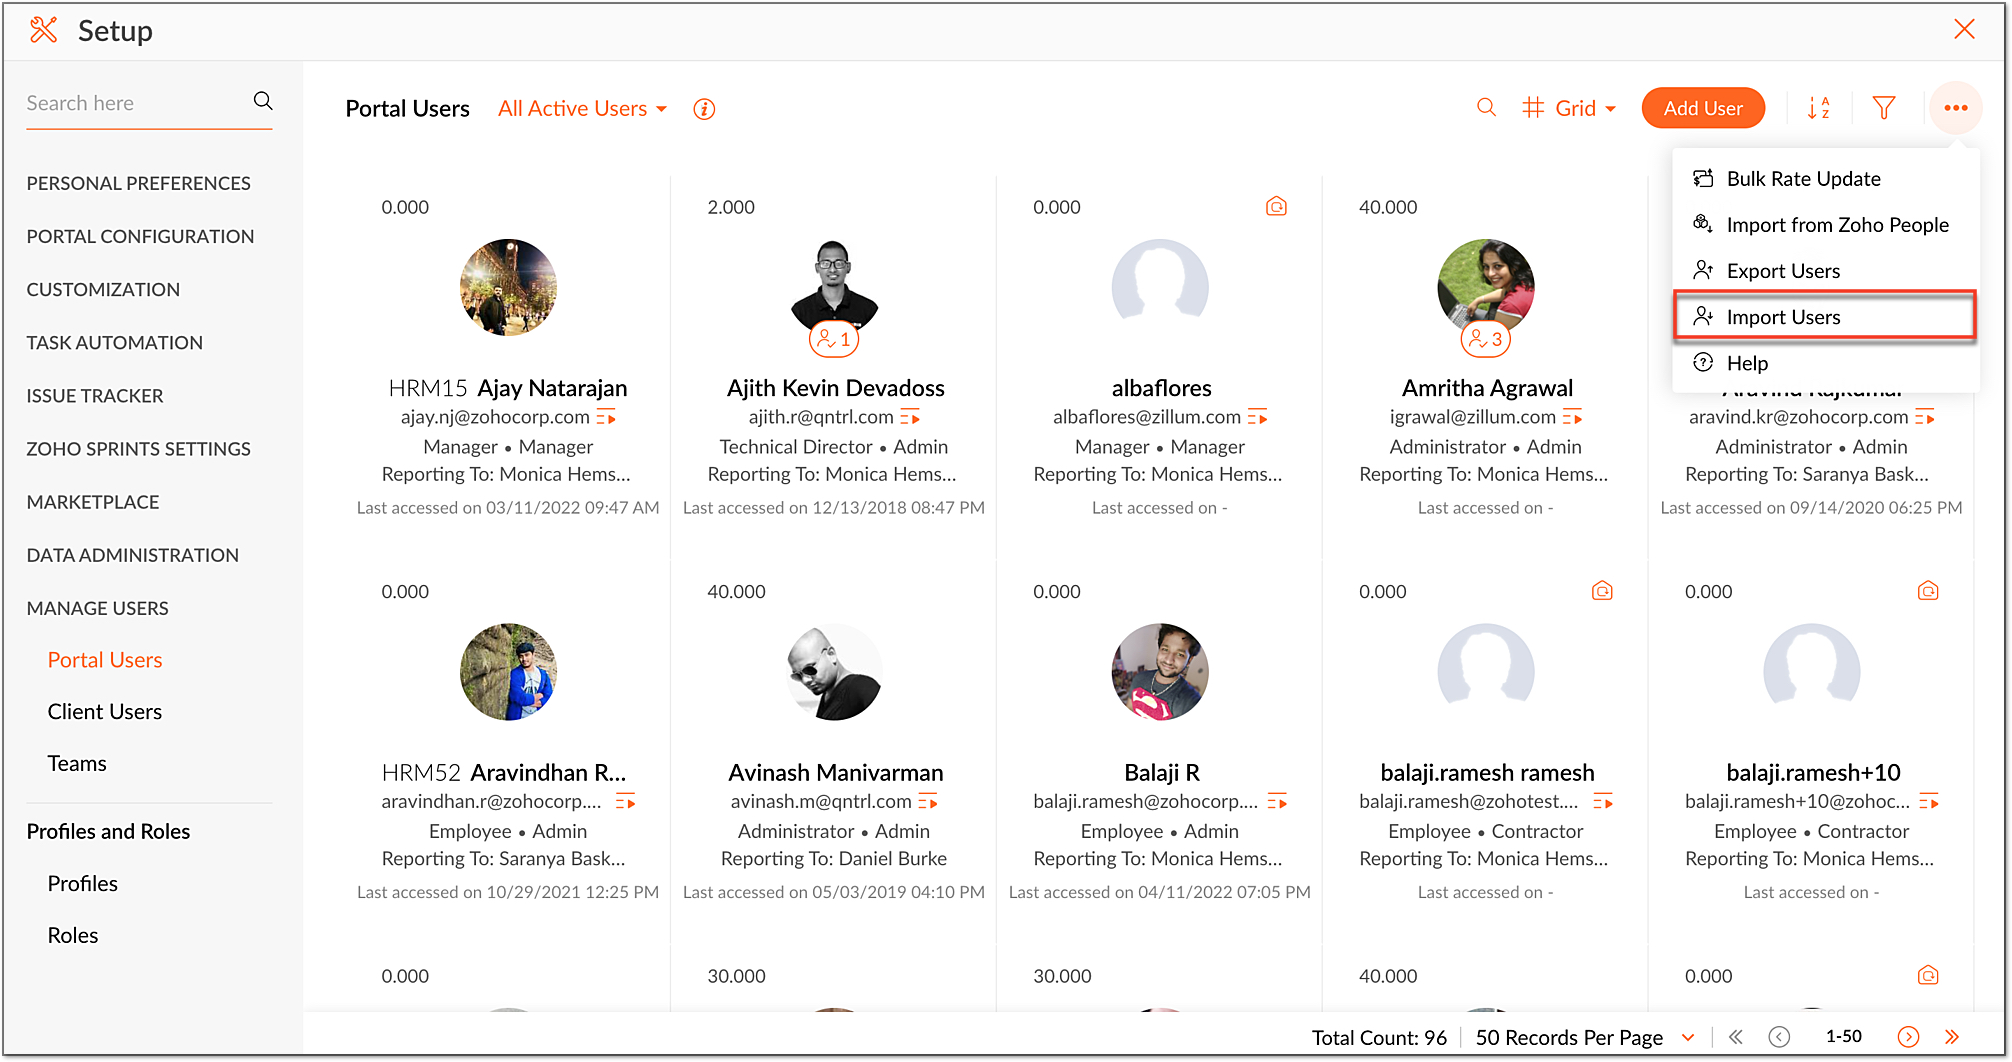Click the filter funnel icon
The height and width of the screenshot is (1062, 2012).
(x=1884, y=108)
